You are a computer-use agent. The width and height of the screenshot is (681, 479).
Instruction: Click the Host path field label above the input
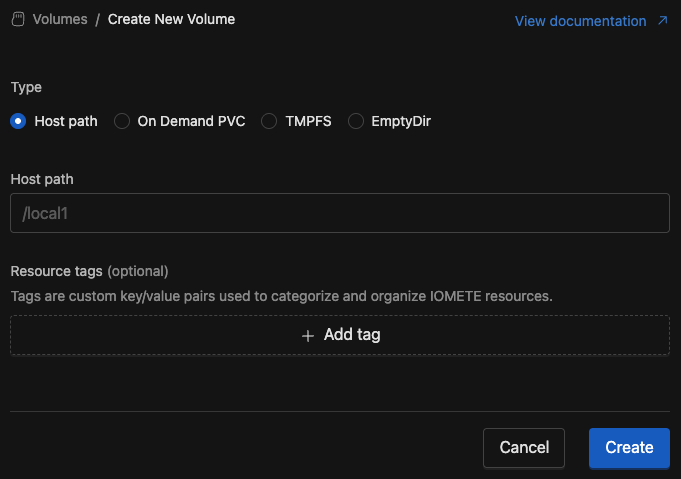(42, 179)
